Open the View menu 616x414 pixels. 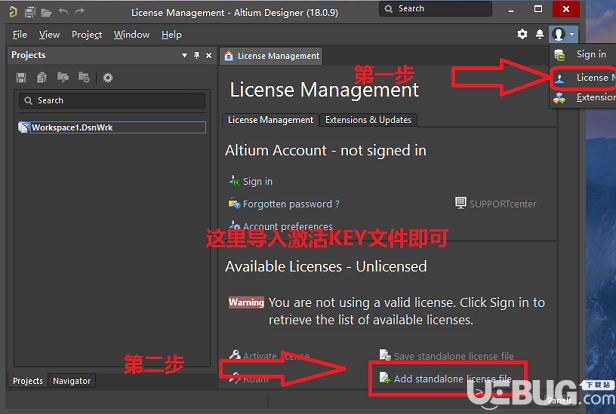[49, 35]
